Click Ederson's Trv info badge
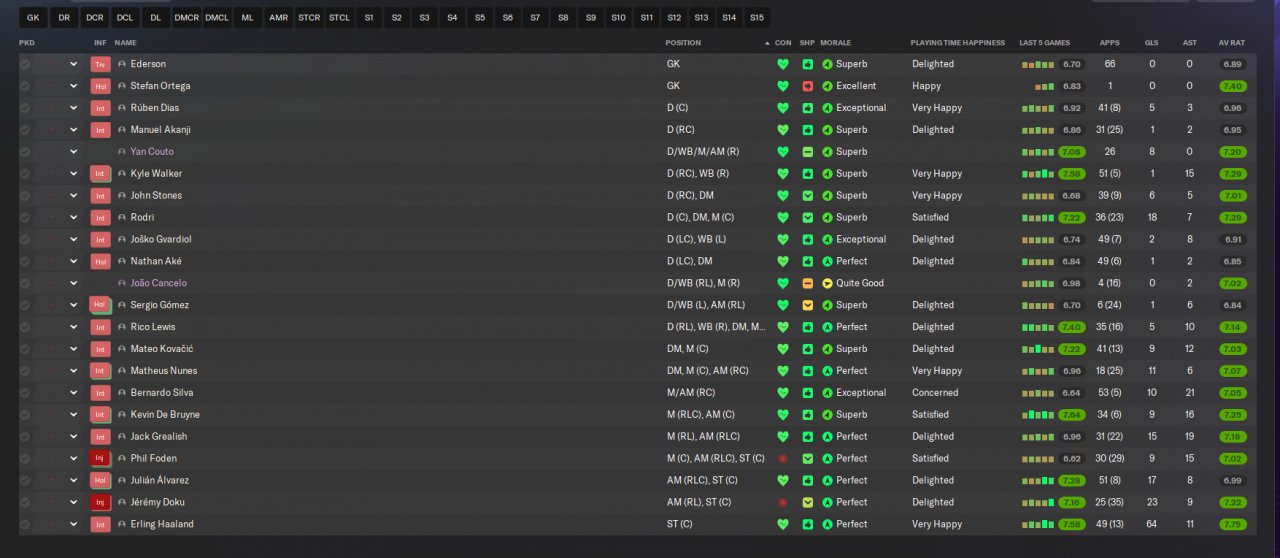 coord(100,64)
